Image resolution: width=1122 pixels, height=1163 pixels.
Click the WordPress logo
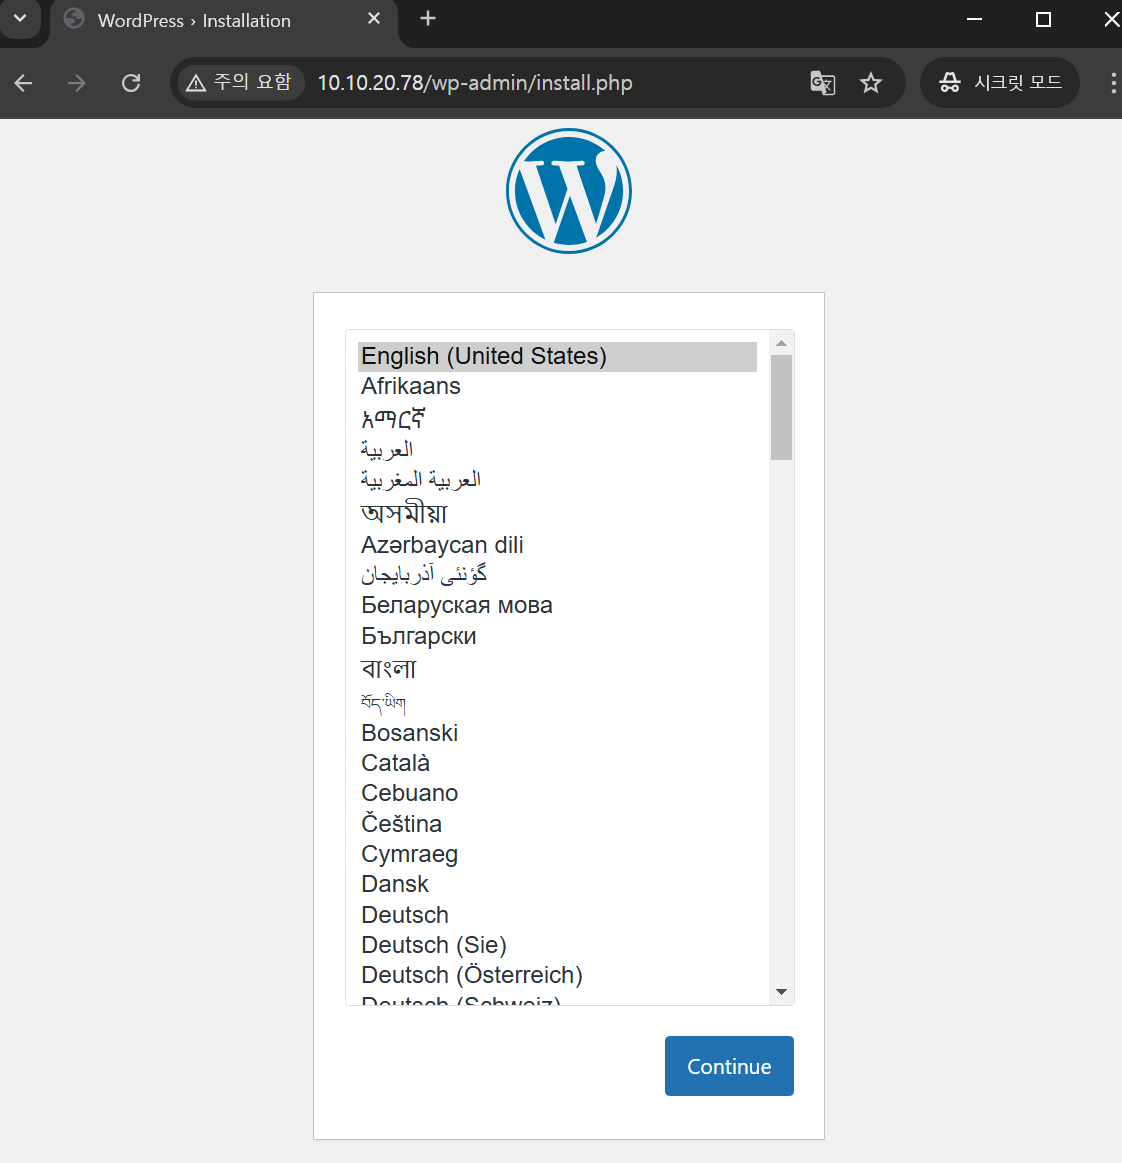(x=569, y=191)
